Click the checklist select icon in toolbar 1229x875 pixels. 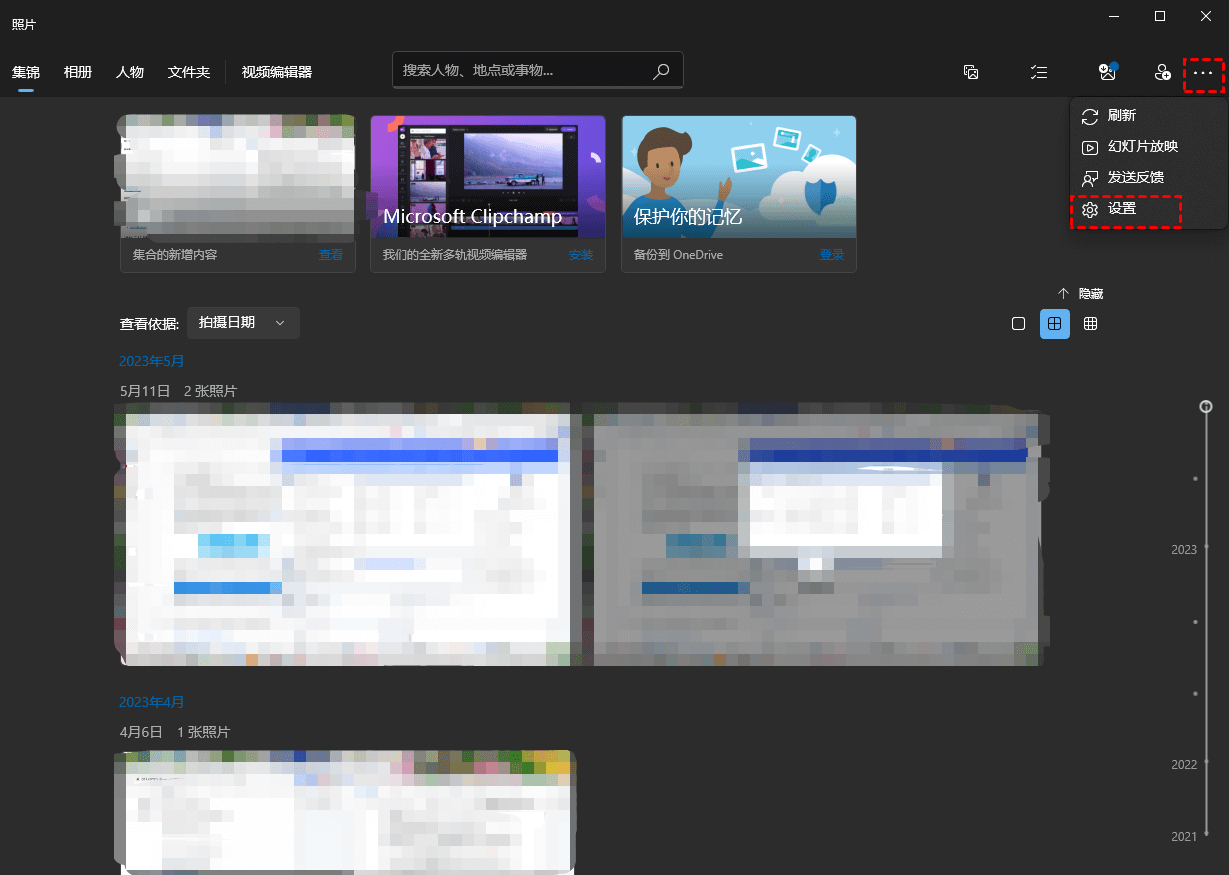click(1039, 72)
